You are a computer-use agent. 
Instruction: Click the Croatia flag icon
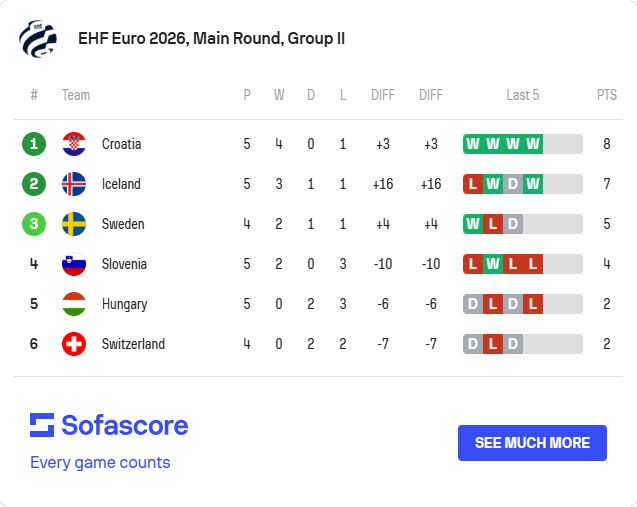pos(74,144)
